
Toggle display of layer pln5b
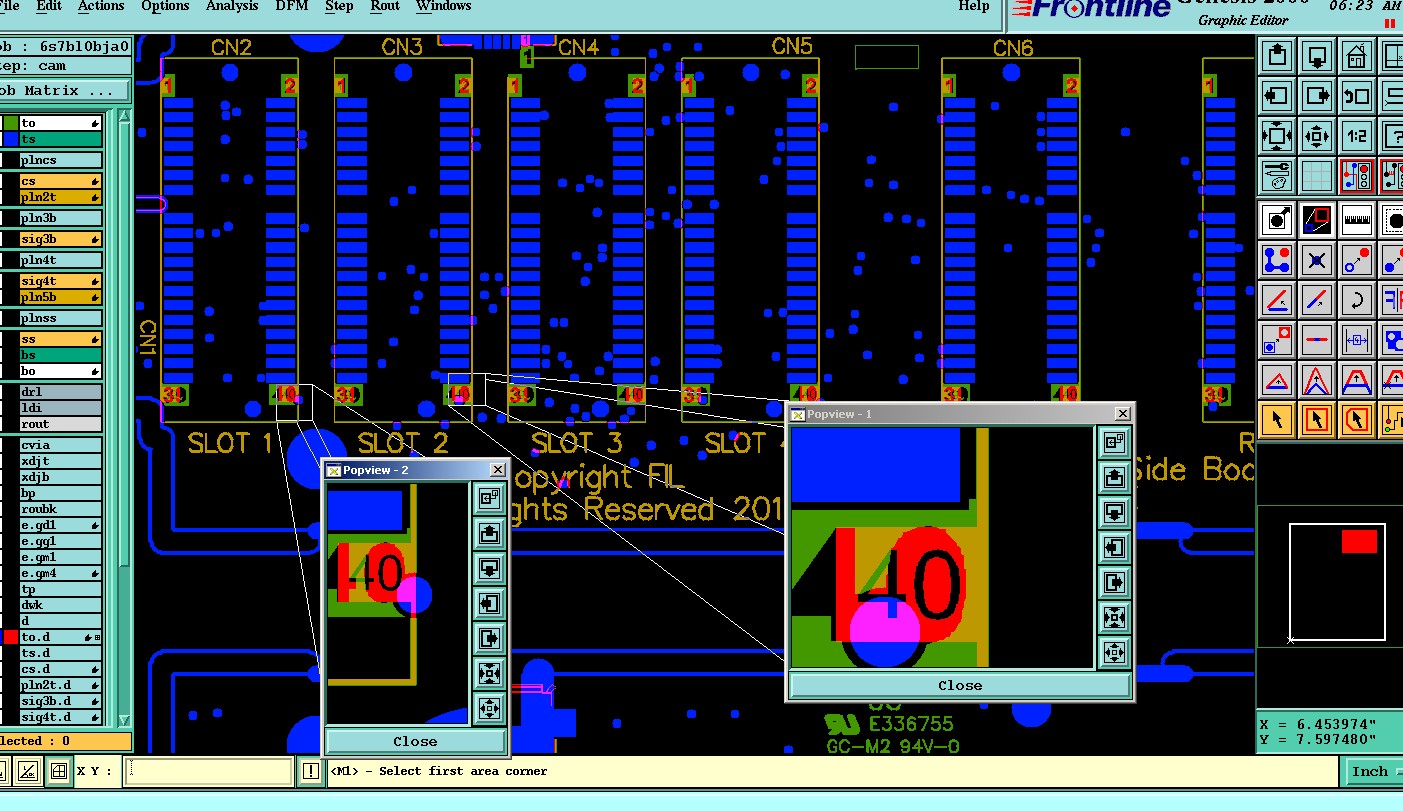[60, 297]
